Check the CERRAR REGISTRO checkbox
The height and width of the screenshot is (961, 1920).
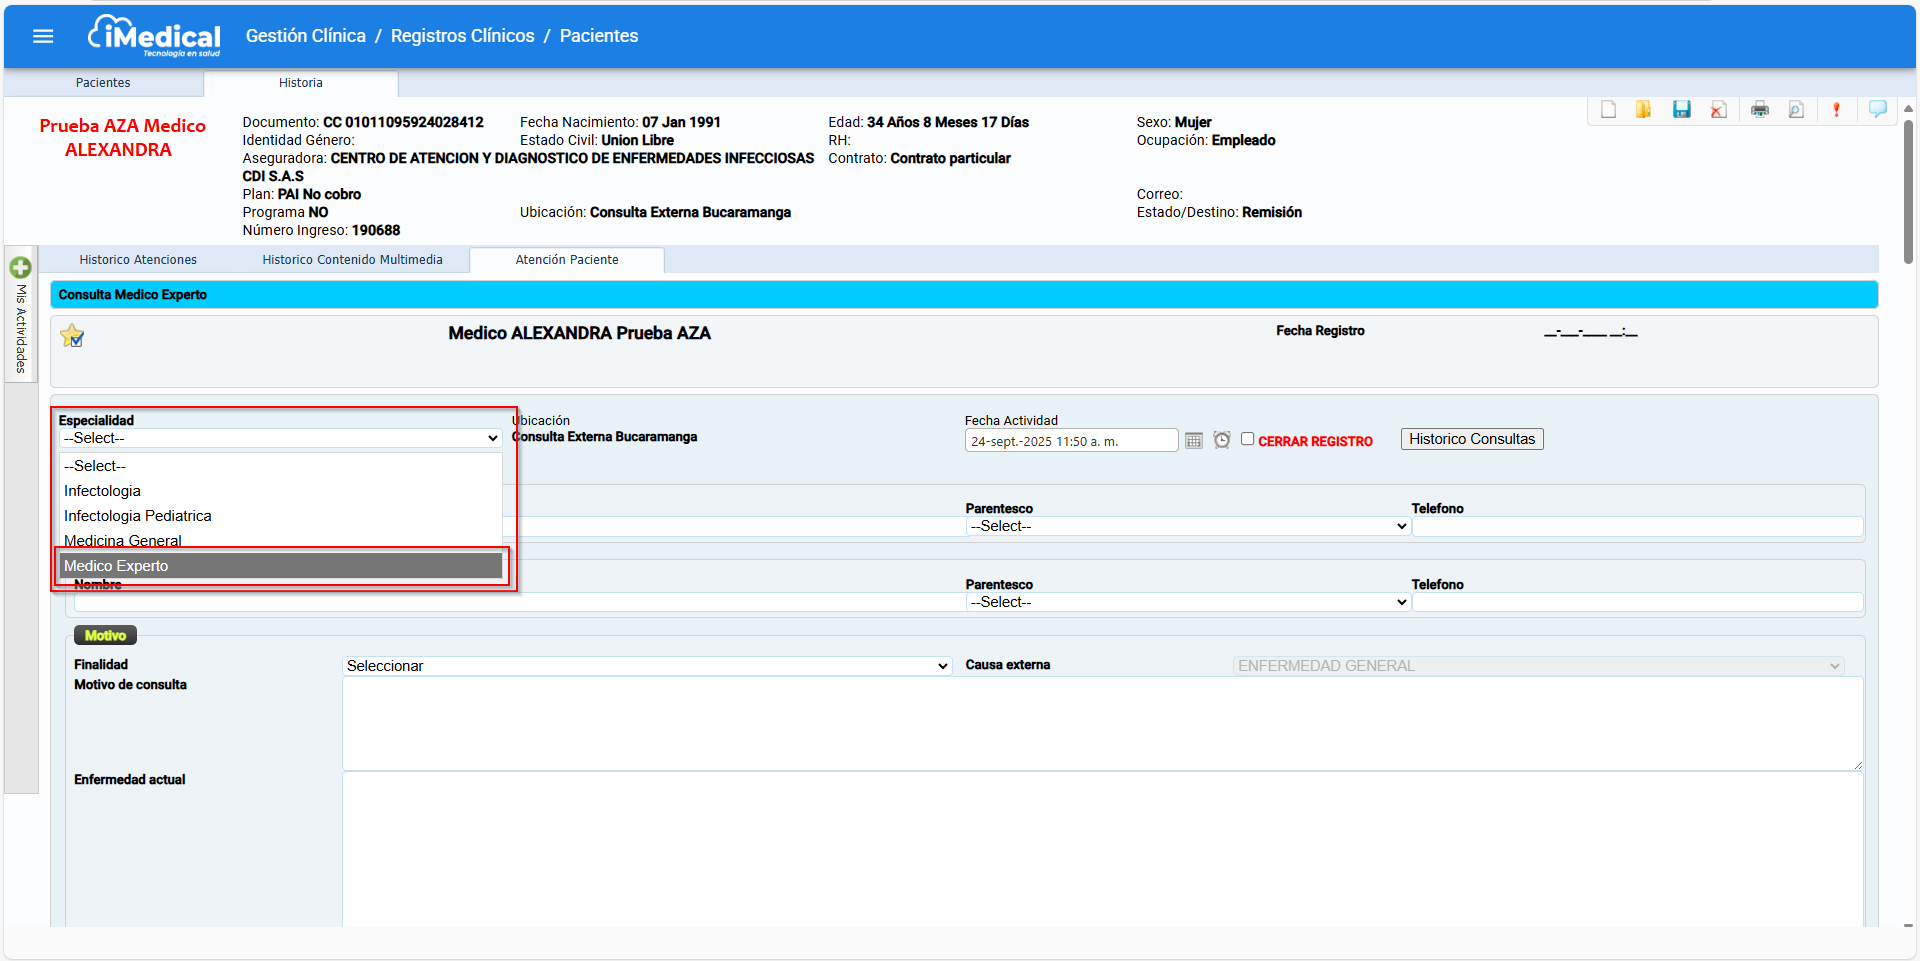tap(1247, 439)
